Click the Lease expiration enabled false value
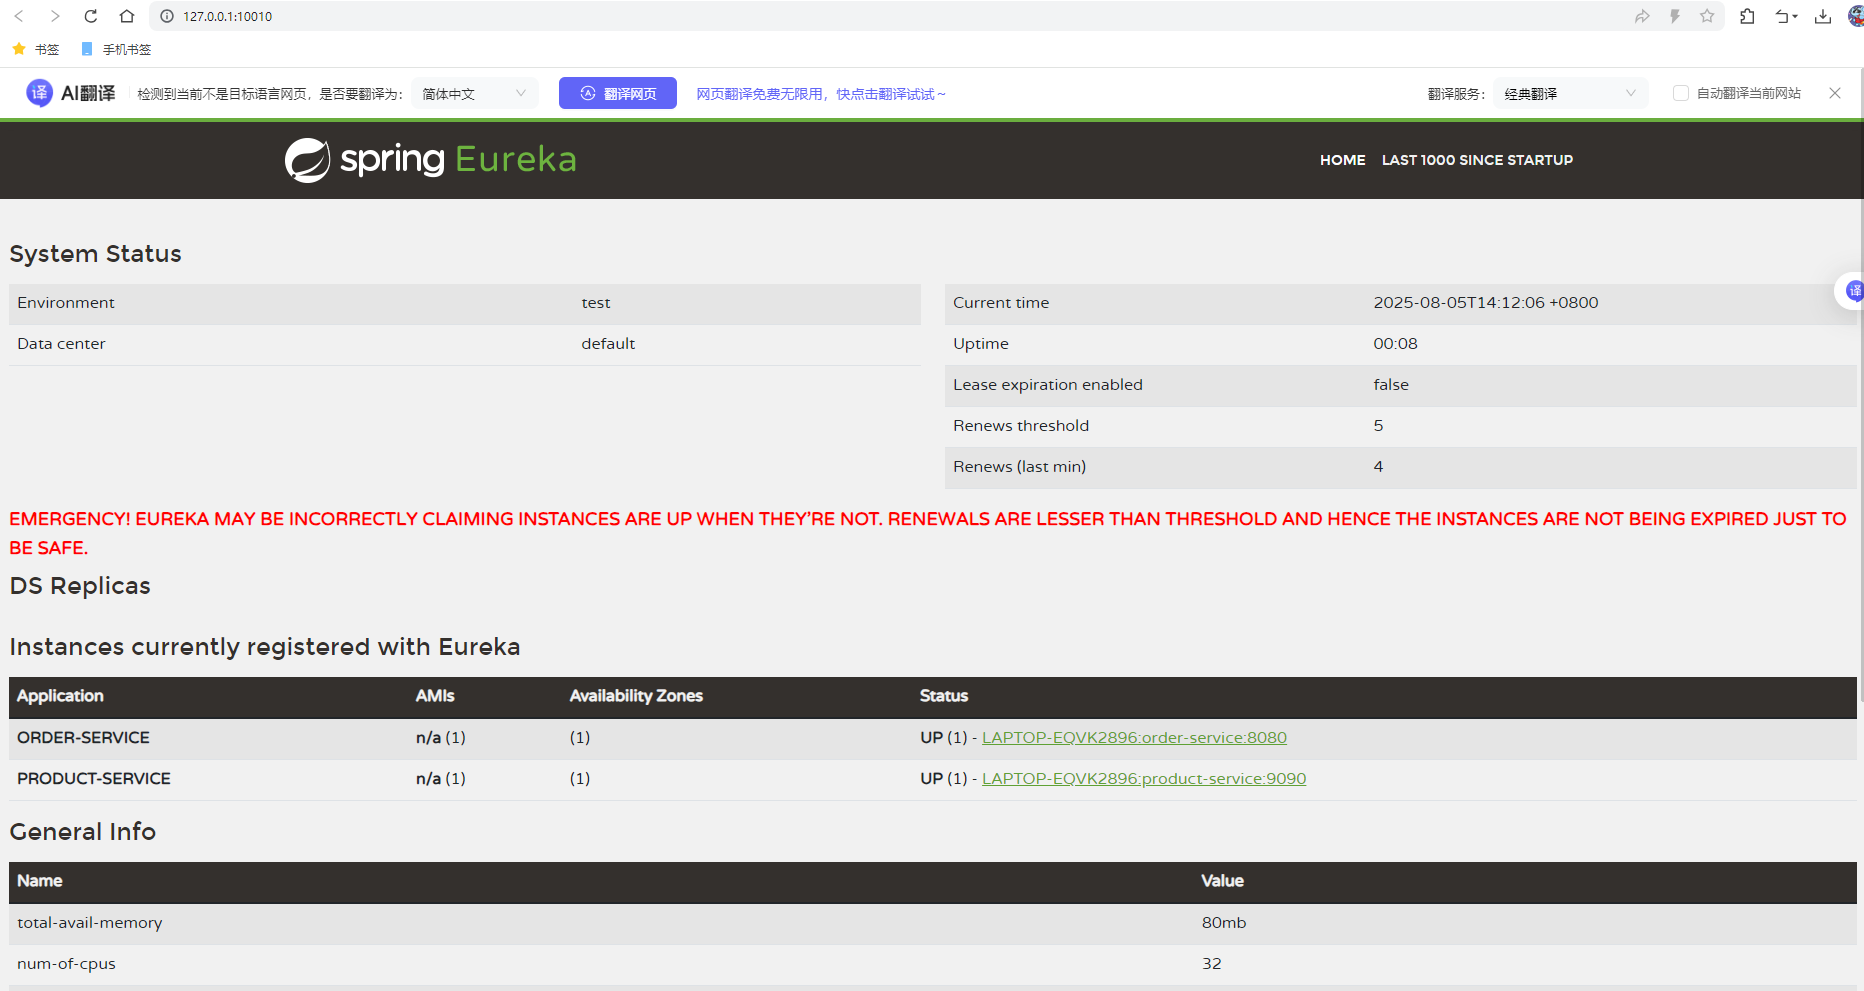The width and height of the screenshot is (1864, 991). point(1391,385)
